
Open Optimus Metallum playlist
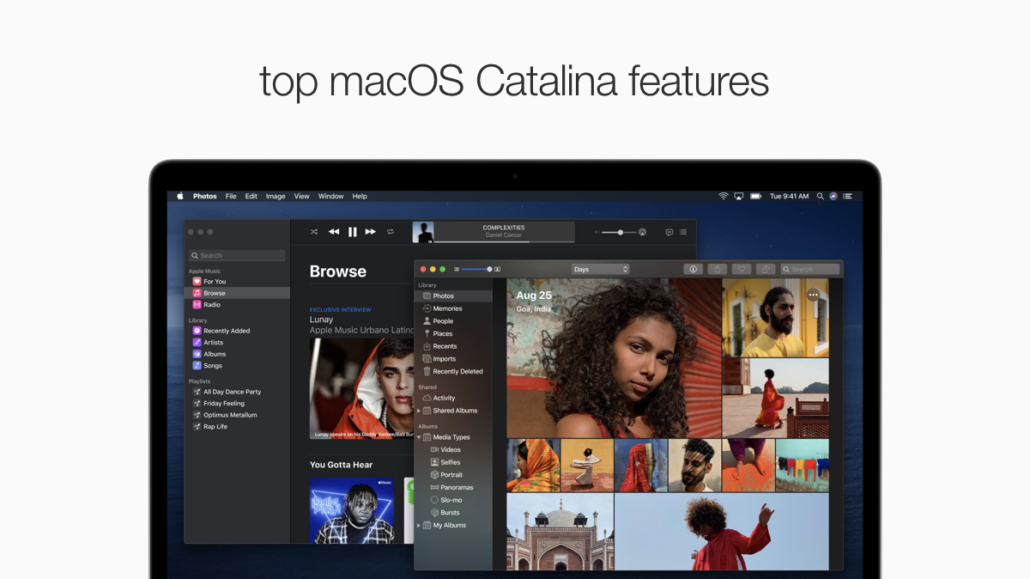point(237,415)
